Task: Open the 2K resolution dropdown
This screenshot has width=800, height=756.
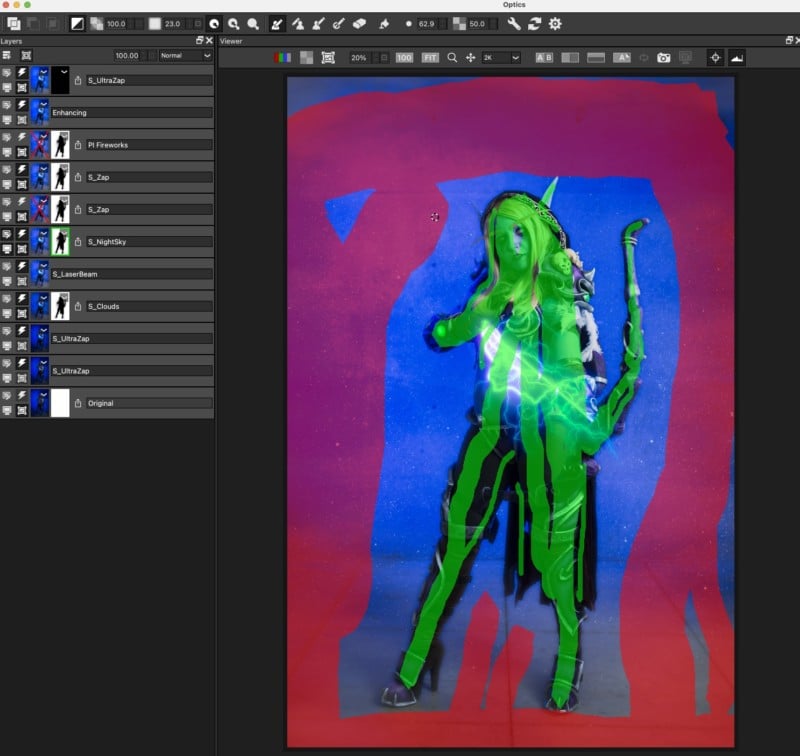Action: [501, 58]
